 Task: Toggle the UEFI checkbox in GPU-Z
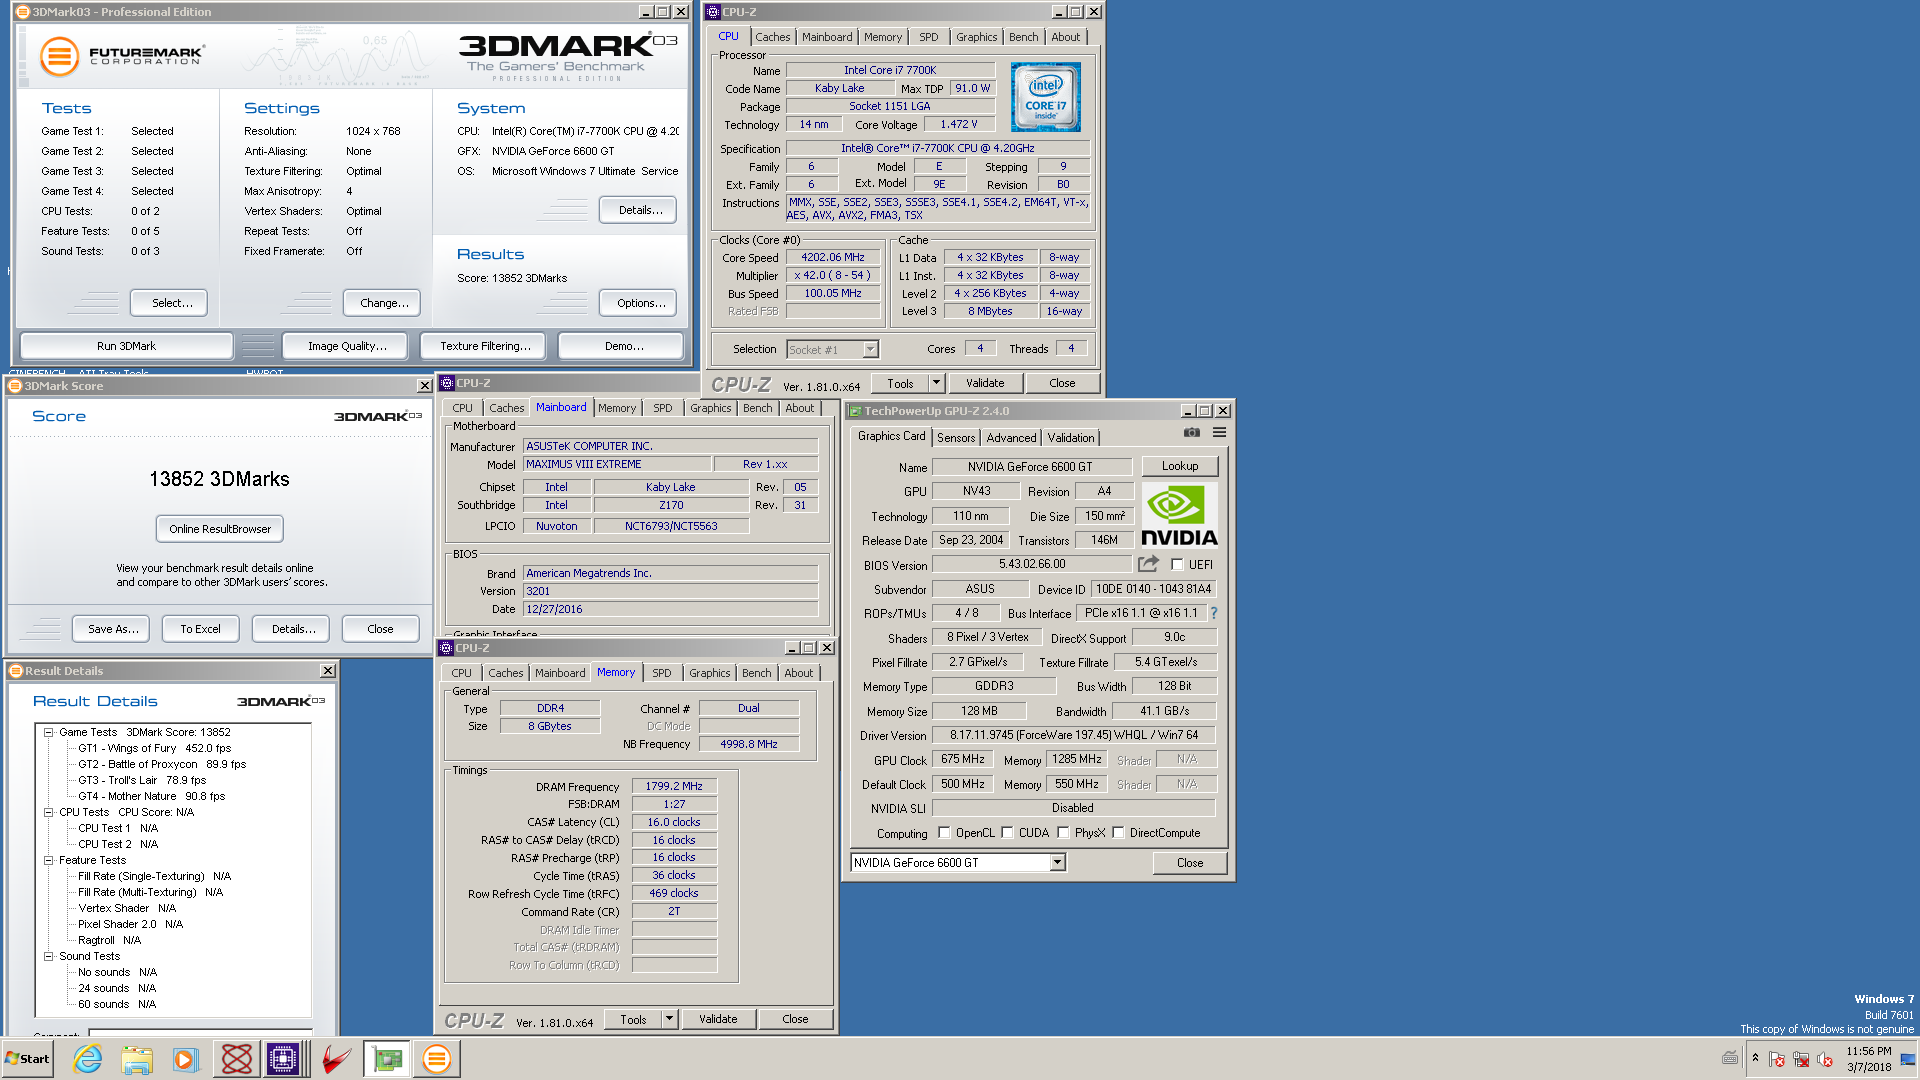coord(1177,565)
